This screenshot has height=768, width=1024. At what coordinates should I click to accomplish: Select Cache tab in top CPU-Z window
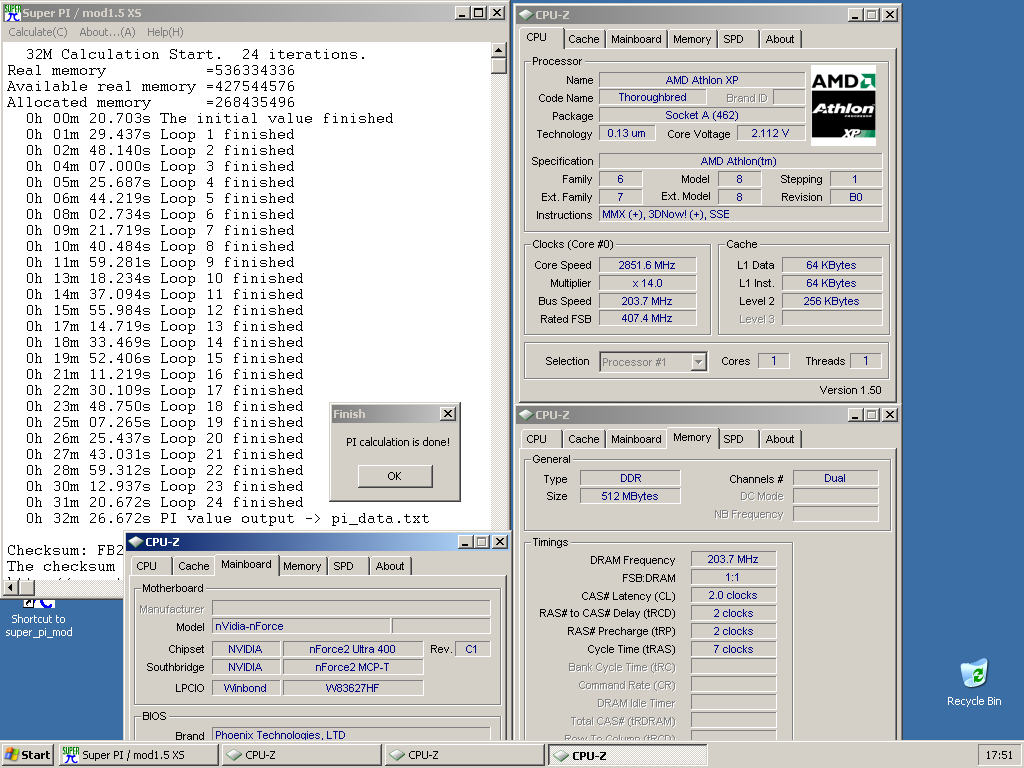tap(583, 39)
